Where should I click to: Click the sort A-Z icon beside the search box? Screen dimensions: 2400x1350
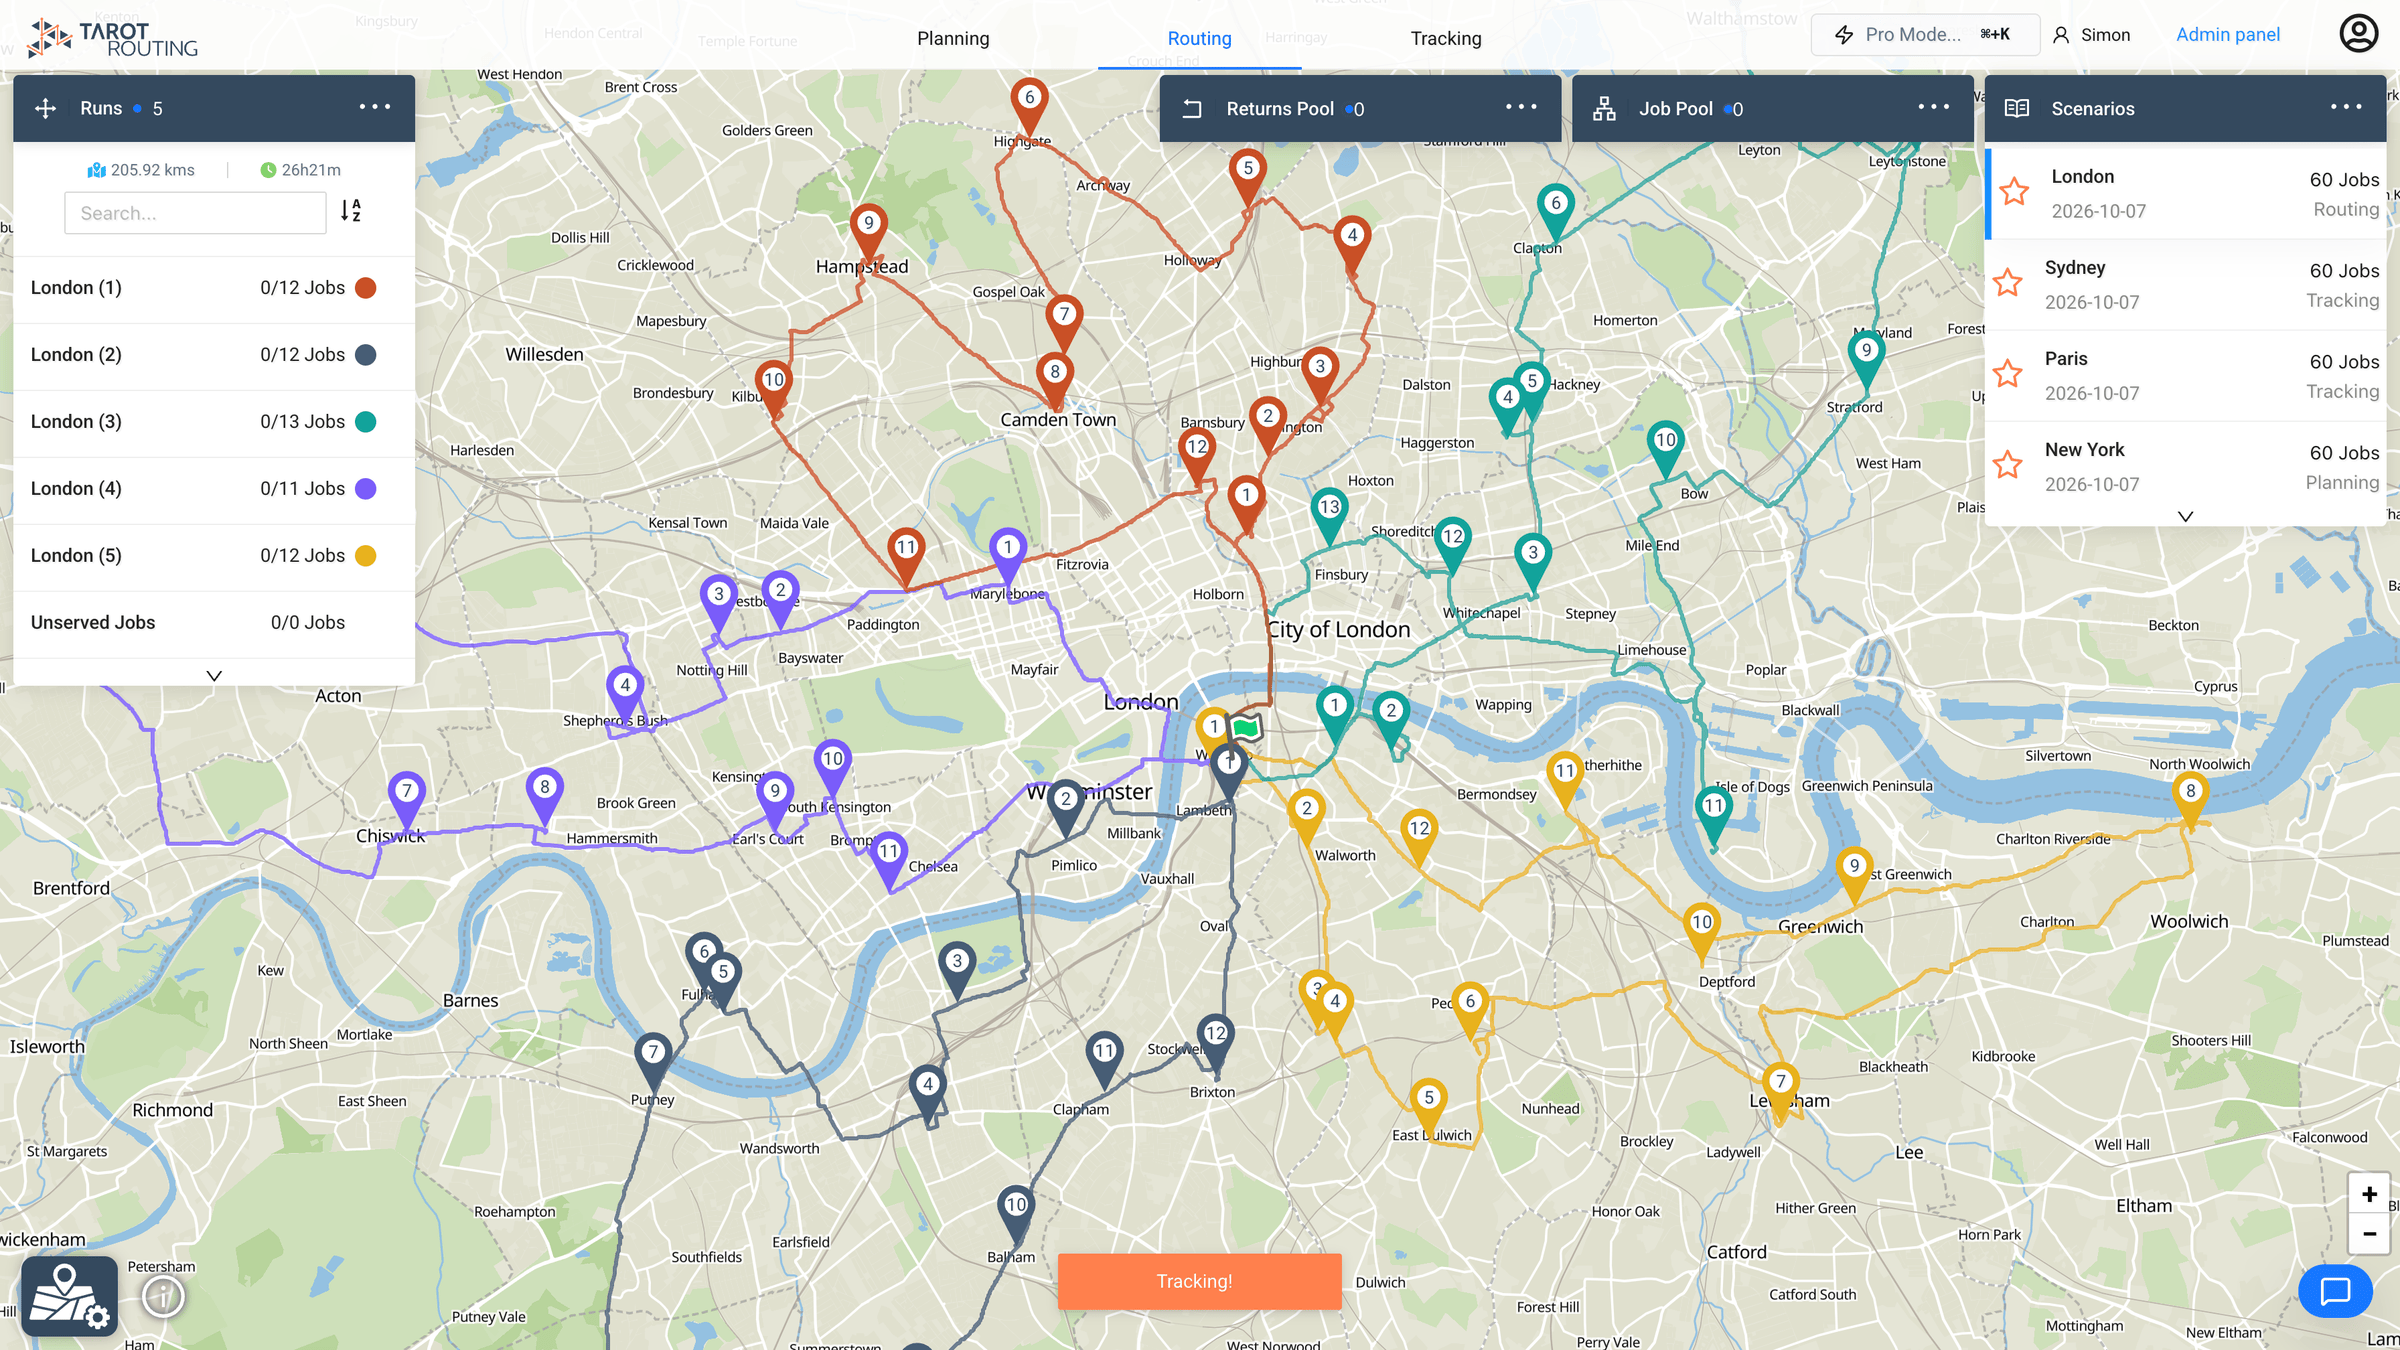tap(350, 211)
